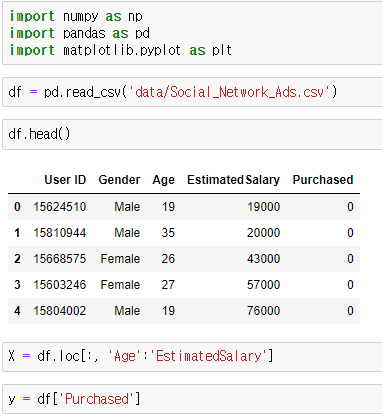Click the 'import pandas as pd' line
This screenshot has height=417, width=382.
tap(80, 33)
